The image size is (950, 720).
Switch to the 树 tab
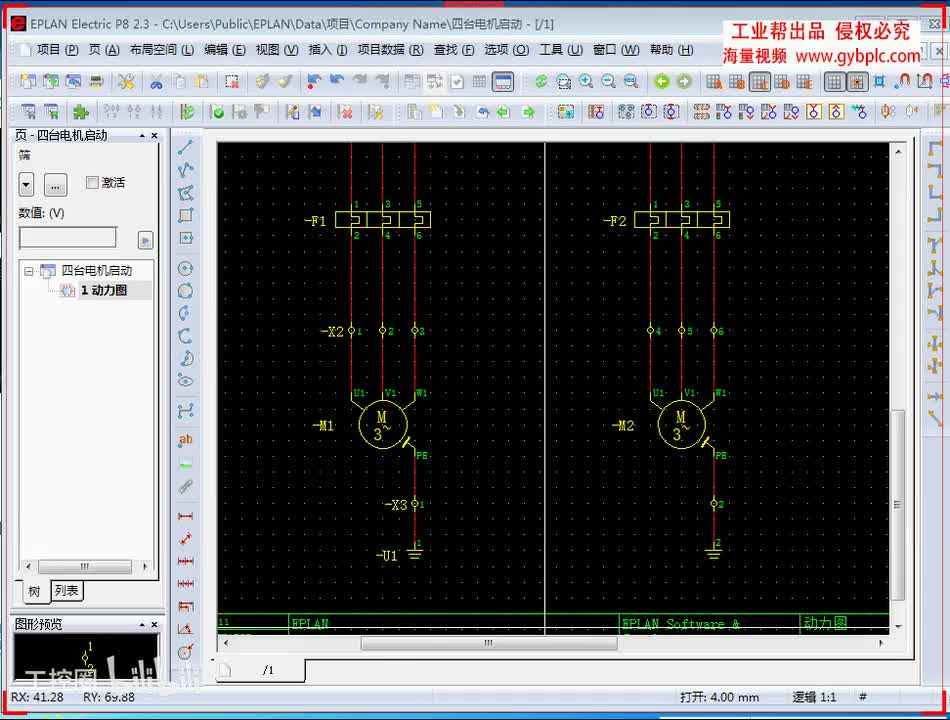[x=35, y=591]
